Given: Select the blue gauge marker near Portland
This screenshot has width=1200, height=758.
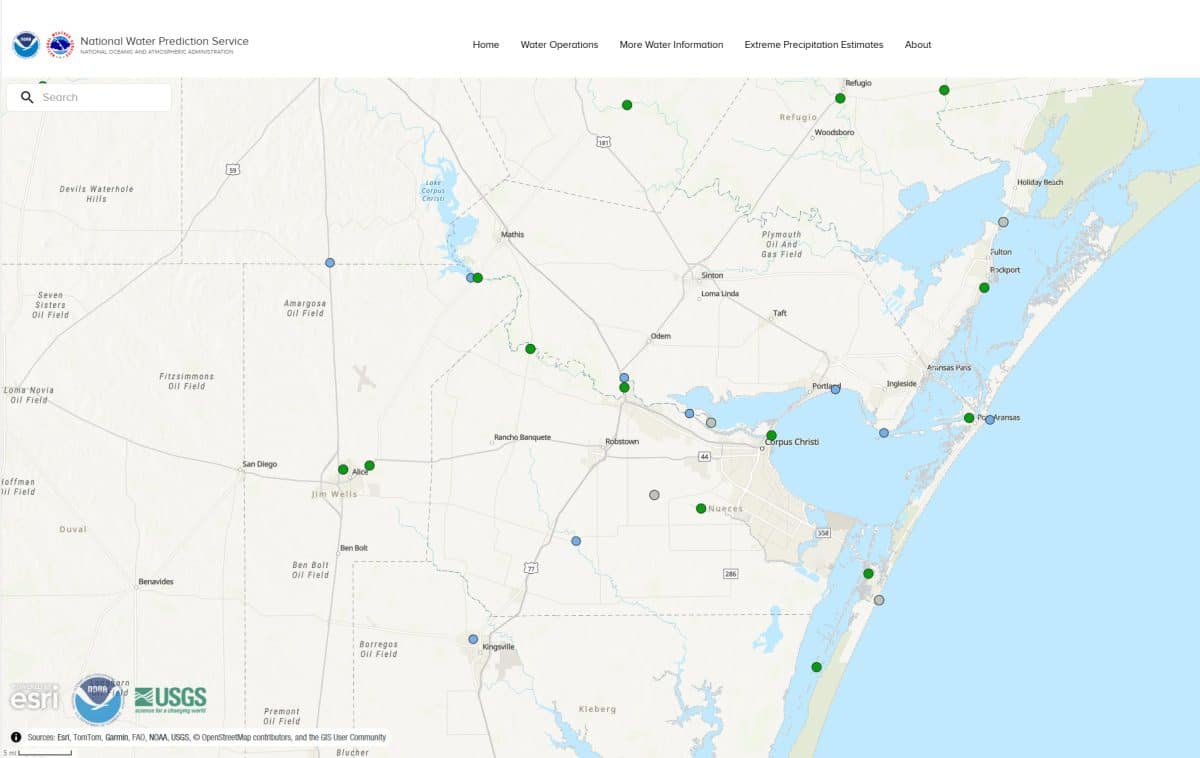Looking at the screenshot, I should point(836,390).
